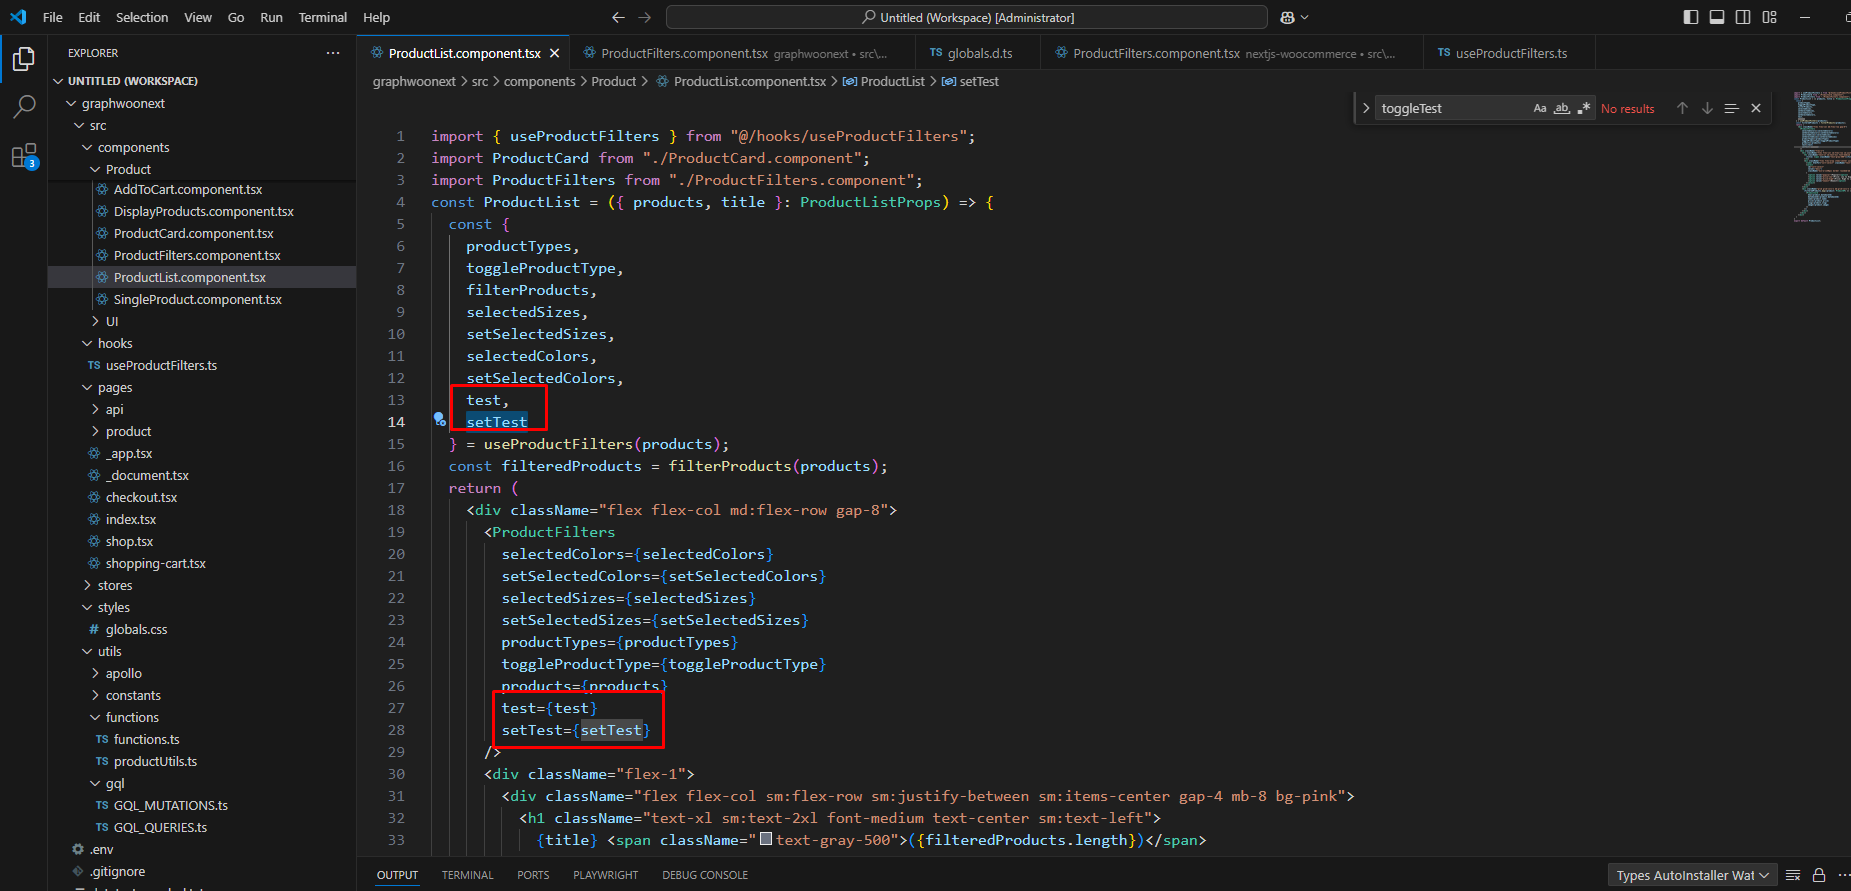Clear the output panel log
Viewport: 1851px width, 891px height.
[1793, 875]
